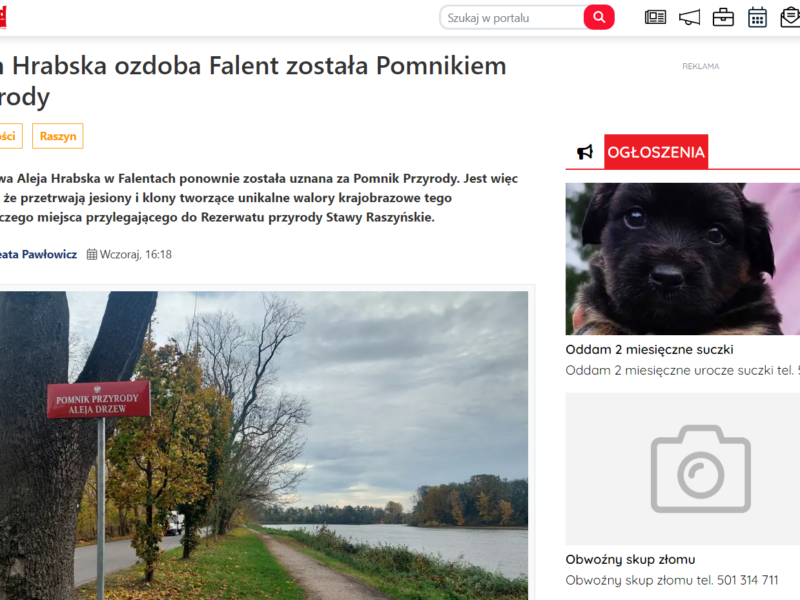Image resolution: width=800 pixels, height=600 pixels.
Task: Click the megaphone icon beside OGŁOSZENIA
Action: pos(585,152)
